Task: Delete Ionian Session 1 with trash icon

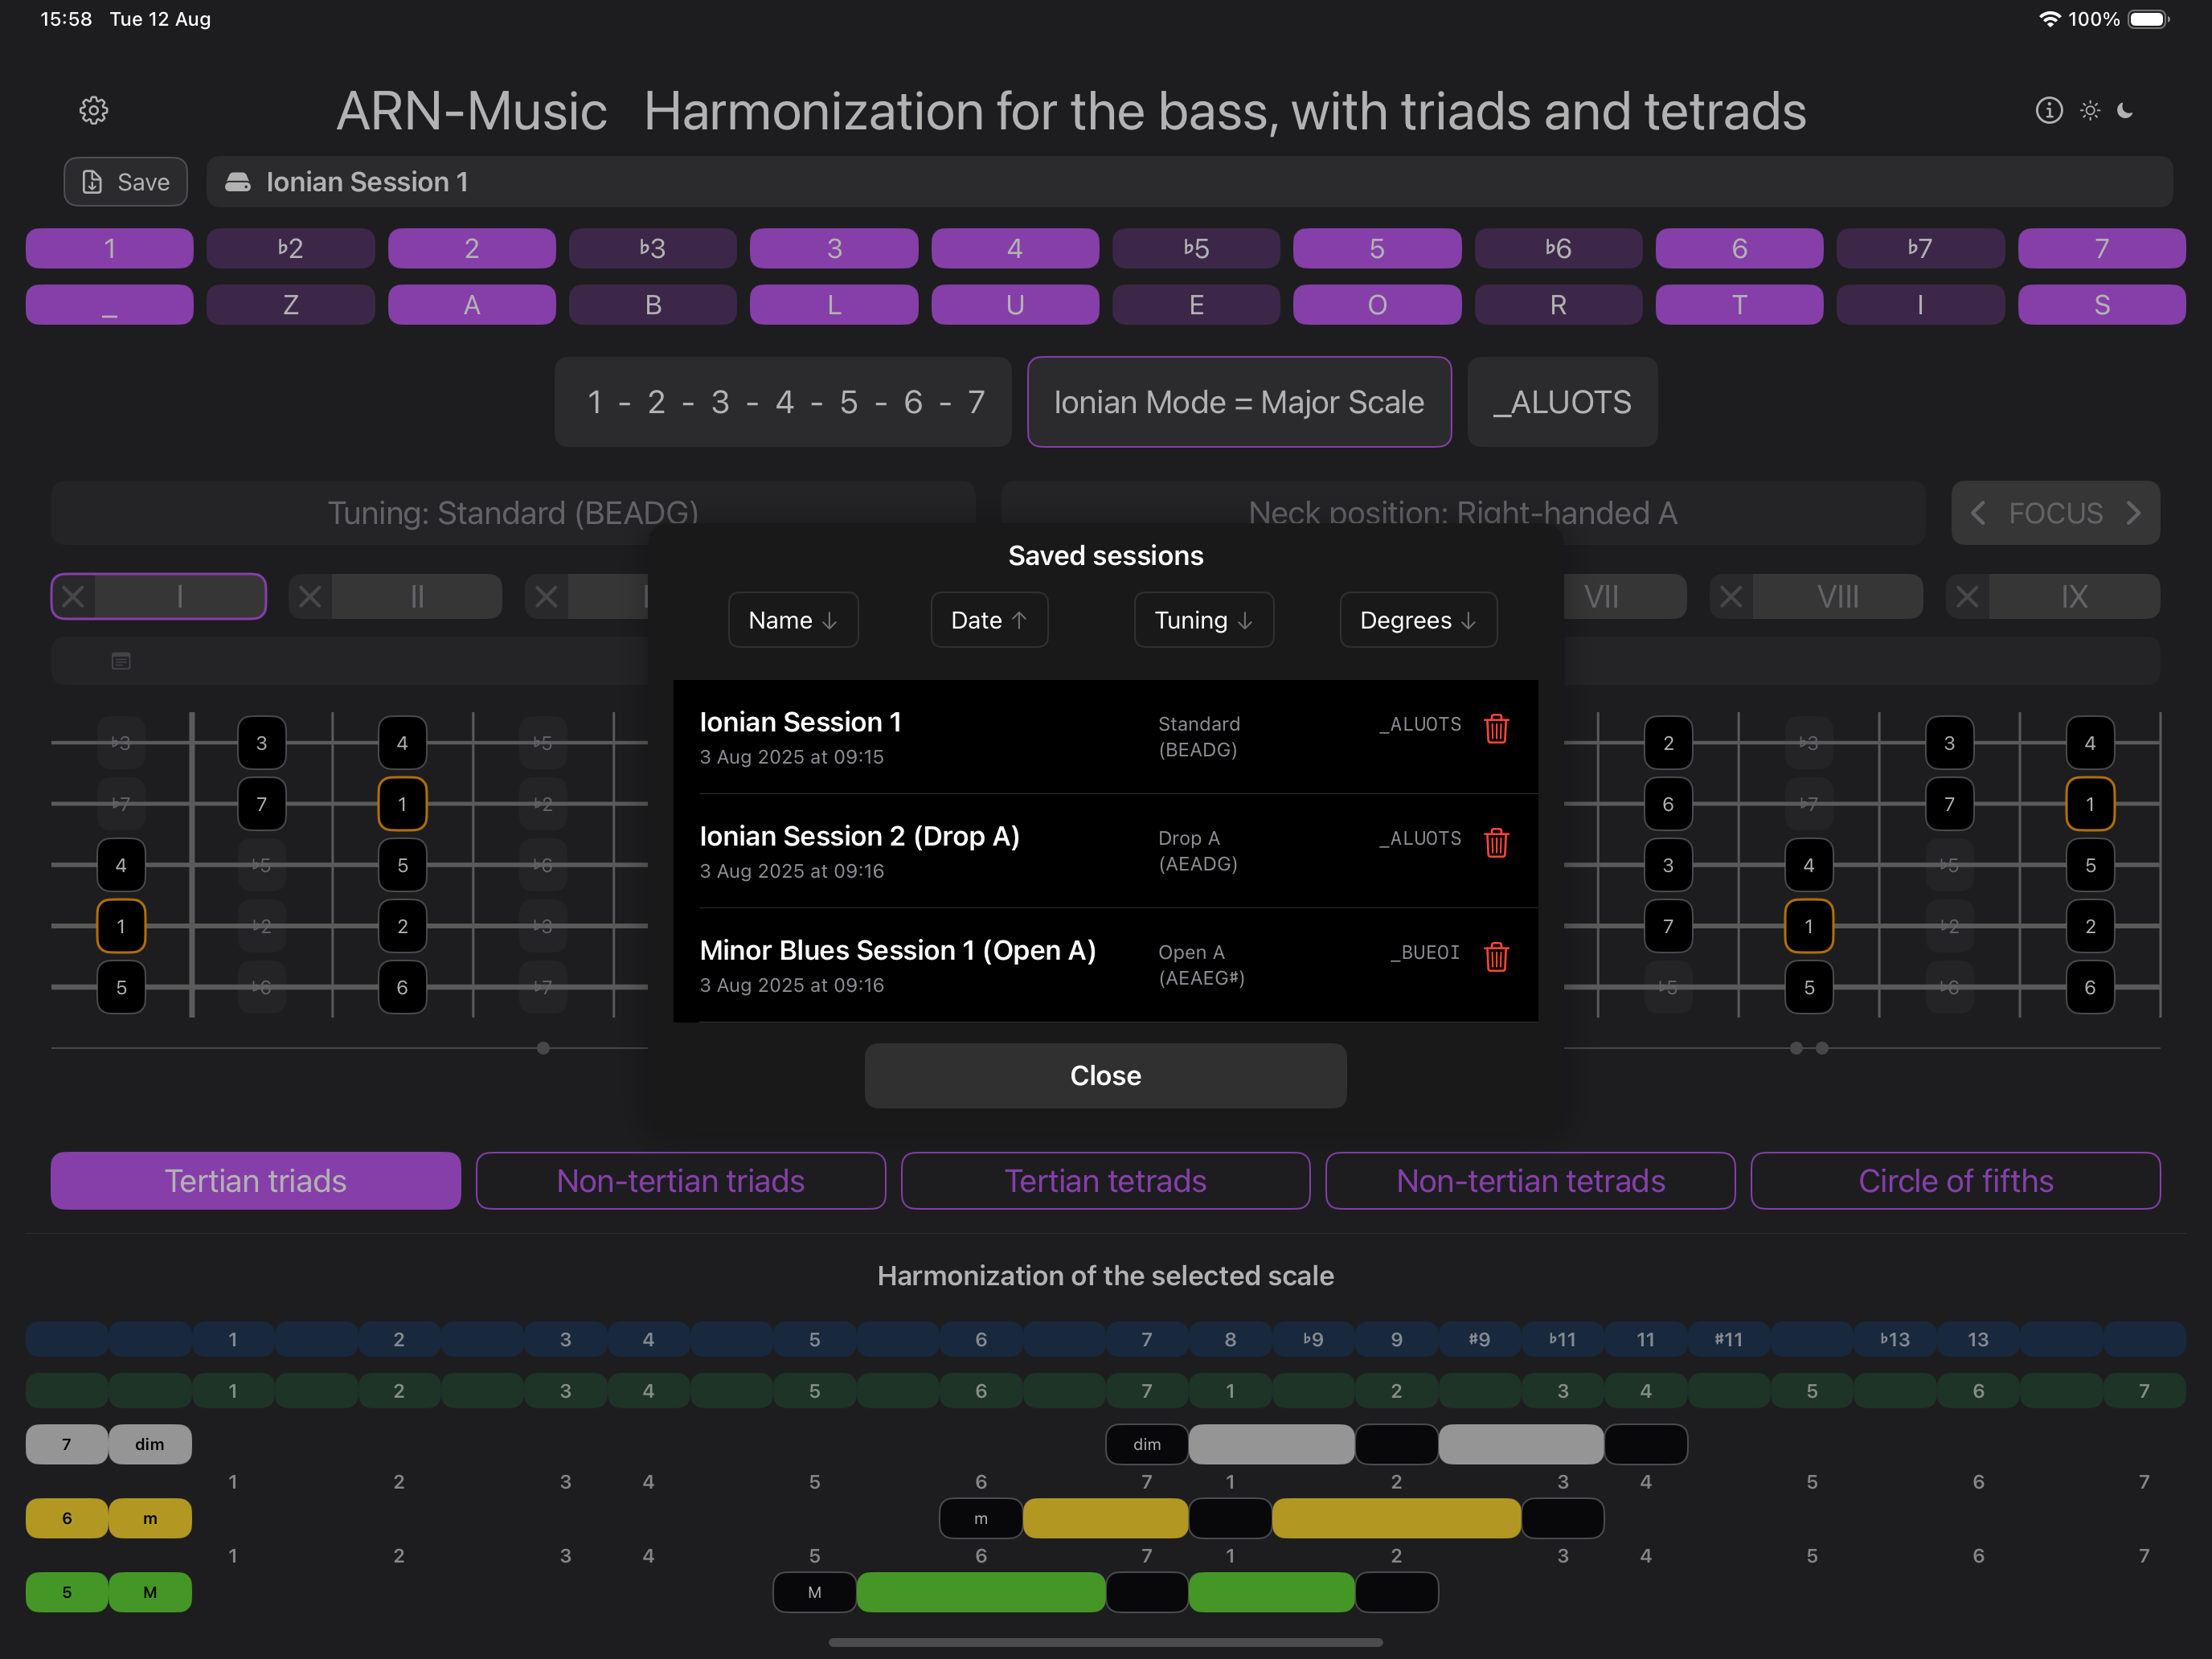Action: point(1496,729)
